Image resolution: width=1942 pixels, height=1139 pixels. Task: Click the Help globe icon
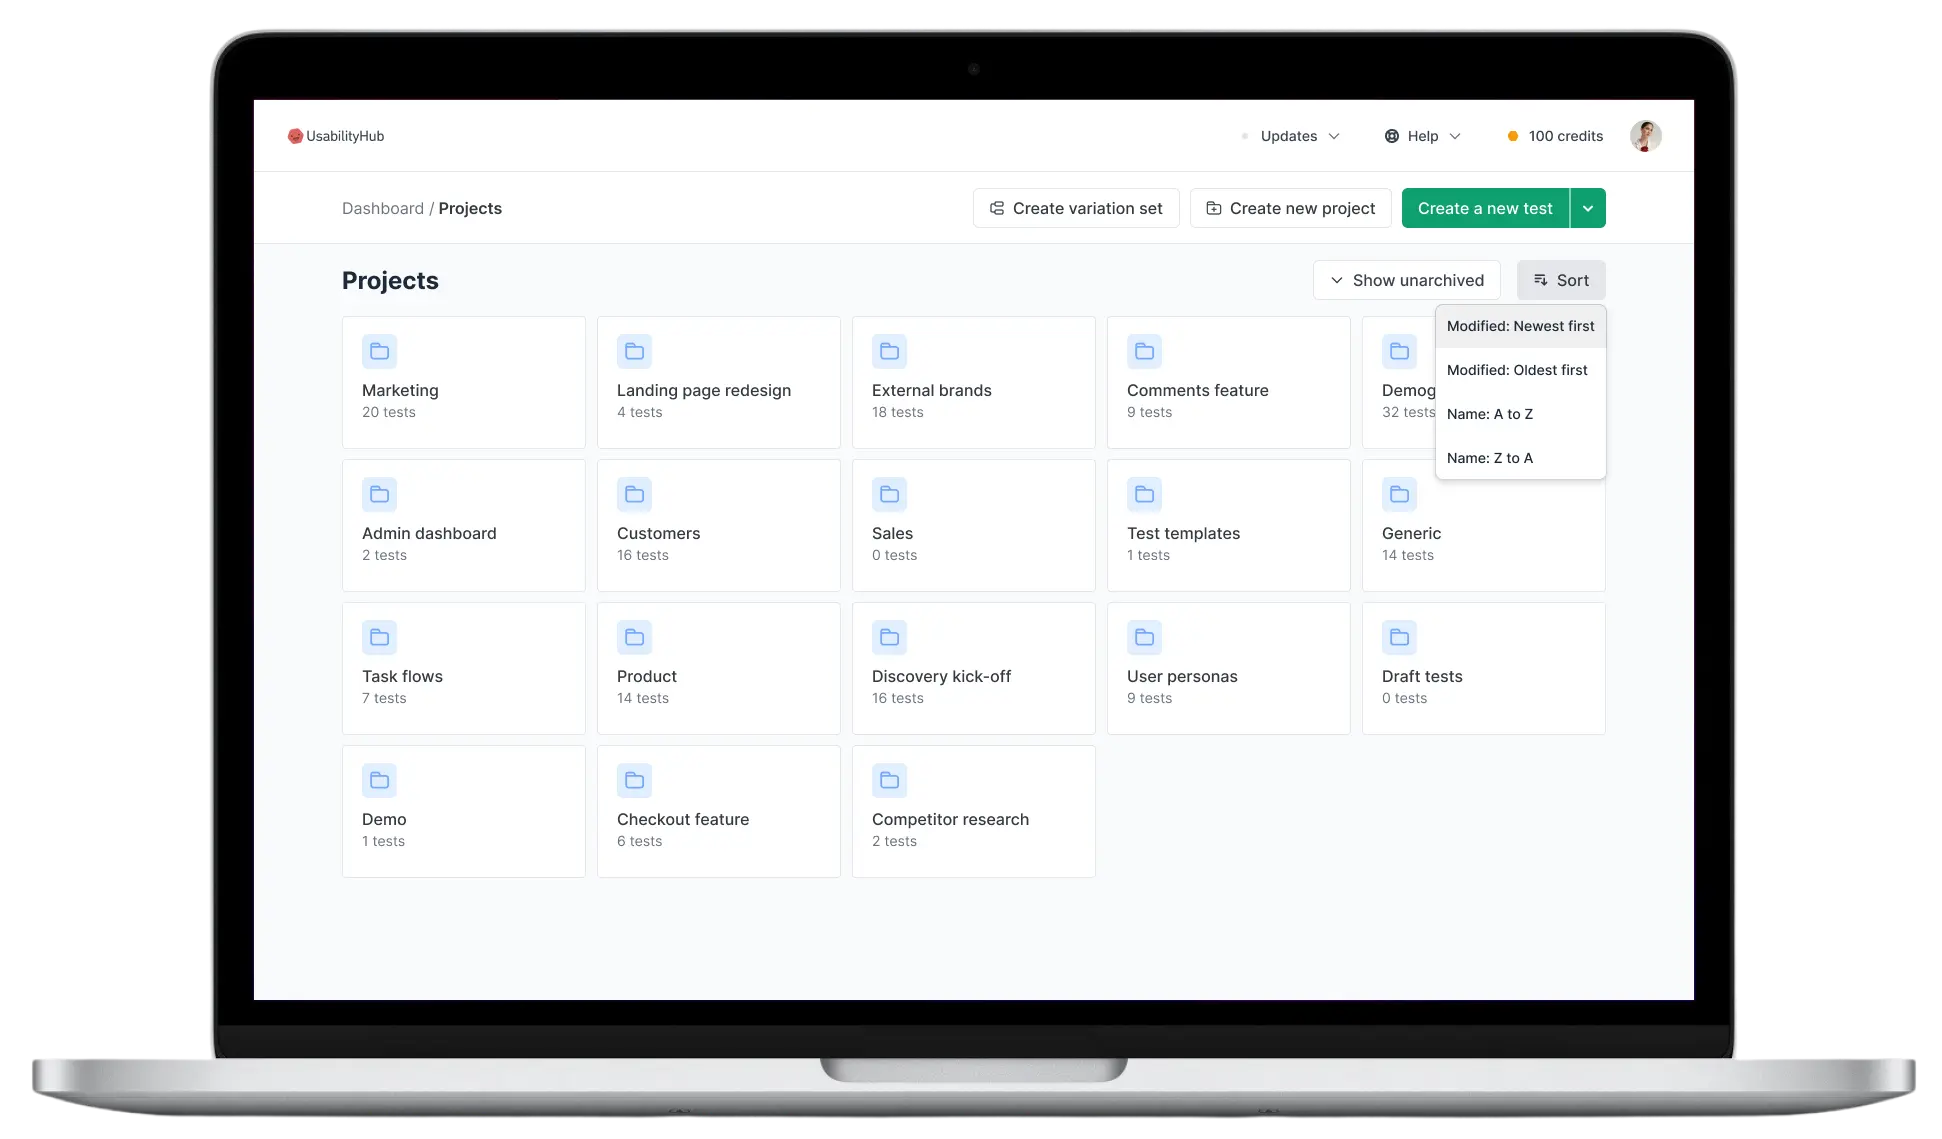tap(1391, 136)
